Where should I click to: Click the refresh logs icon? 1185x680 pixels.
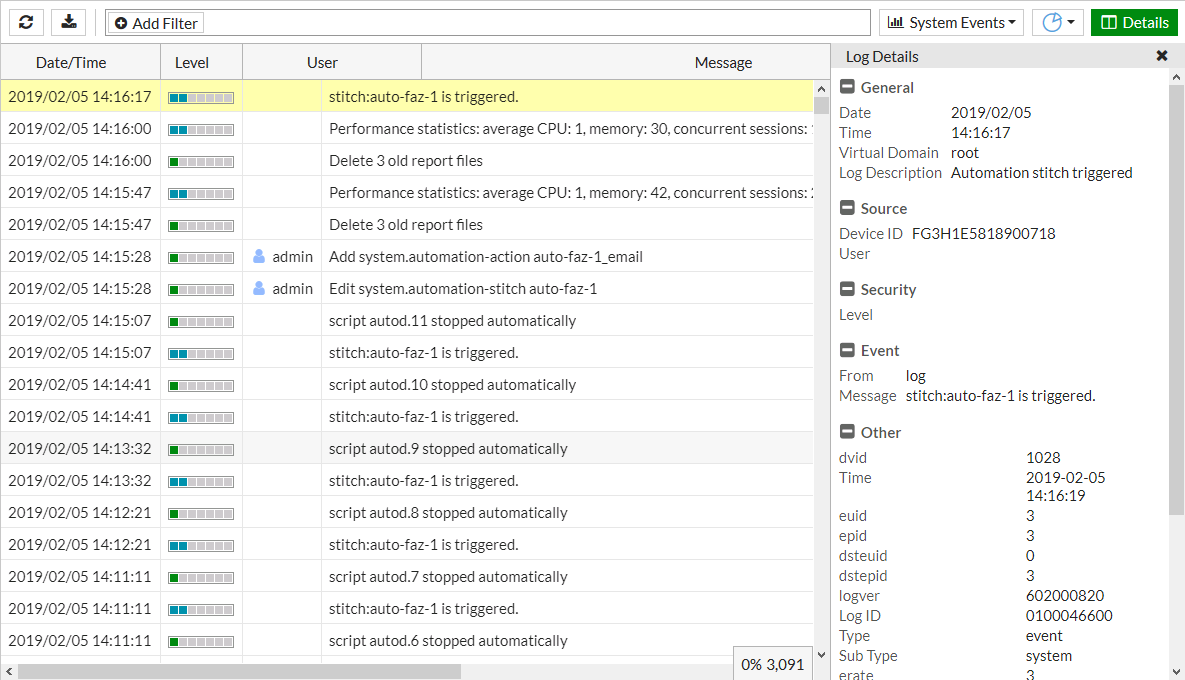pyautogui.click(x=25, y=22)
